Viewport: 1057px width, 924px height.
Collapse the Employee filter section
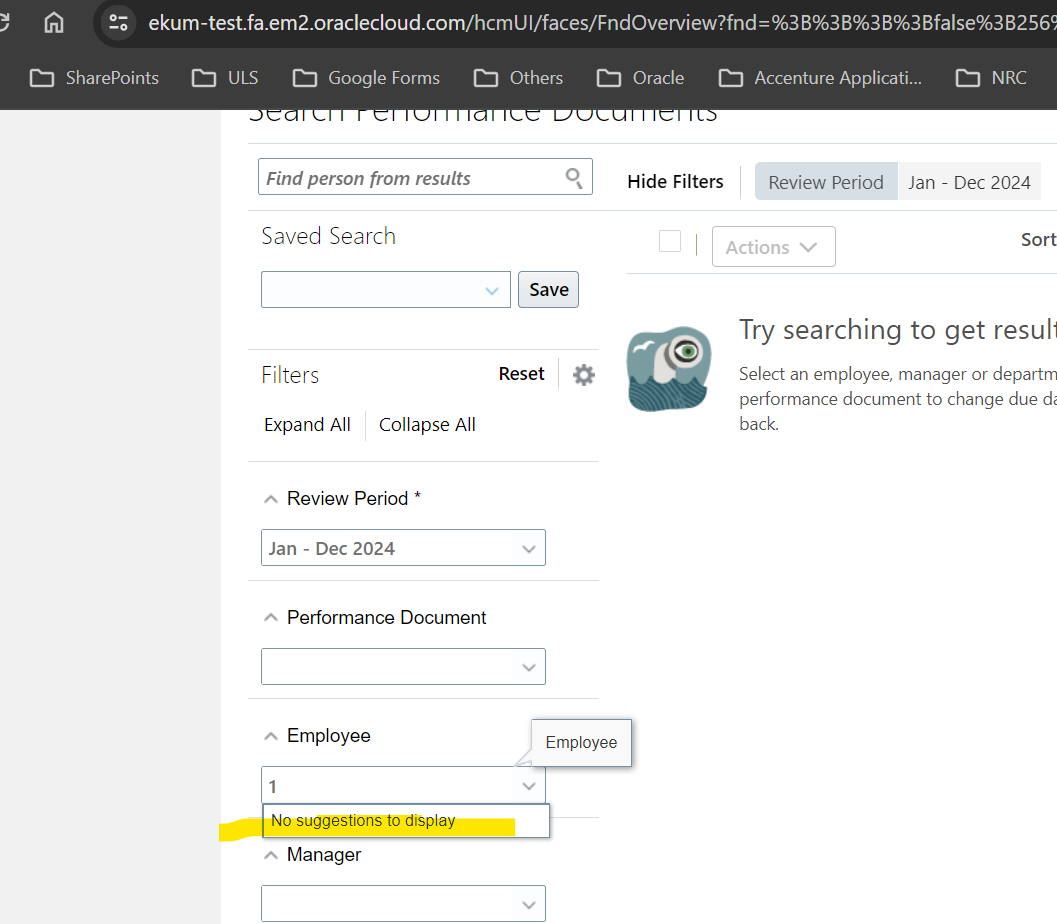click(270, 734)
